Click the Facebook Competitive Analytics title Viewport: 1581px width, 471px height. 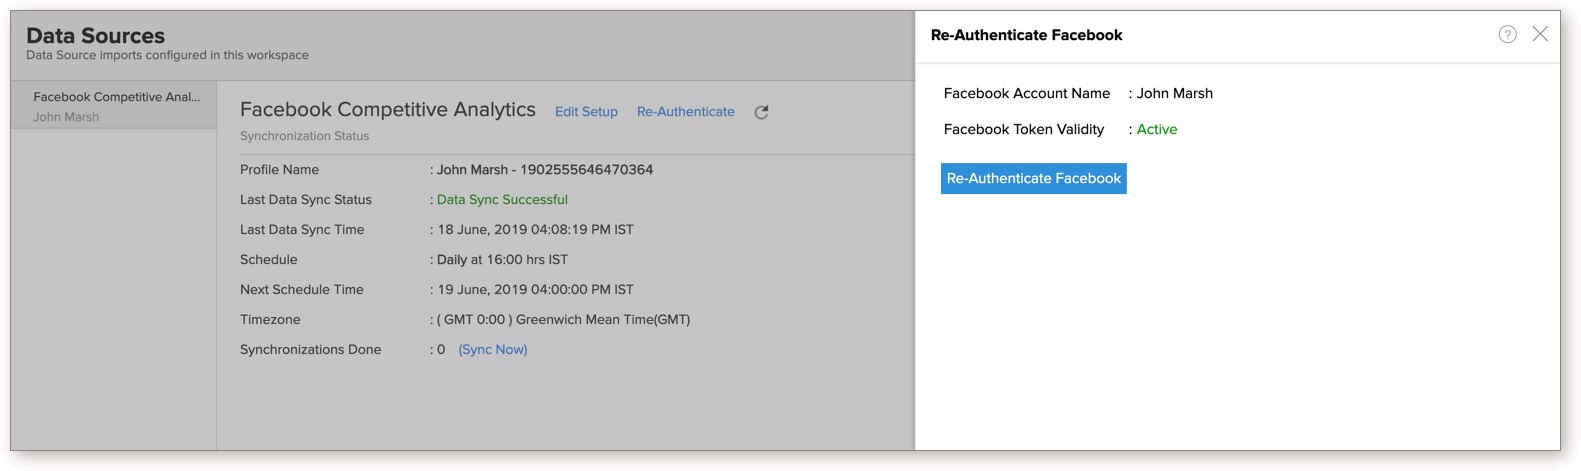coord(387,110)
